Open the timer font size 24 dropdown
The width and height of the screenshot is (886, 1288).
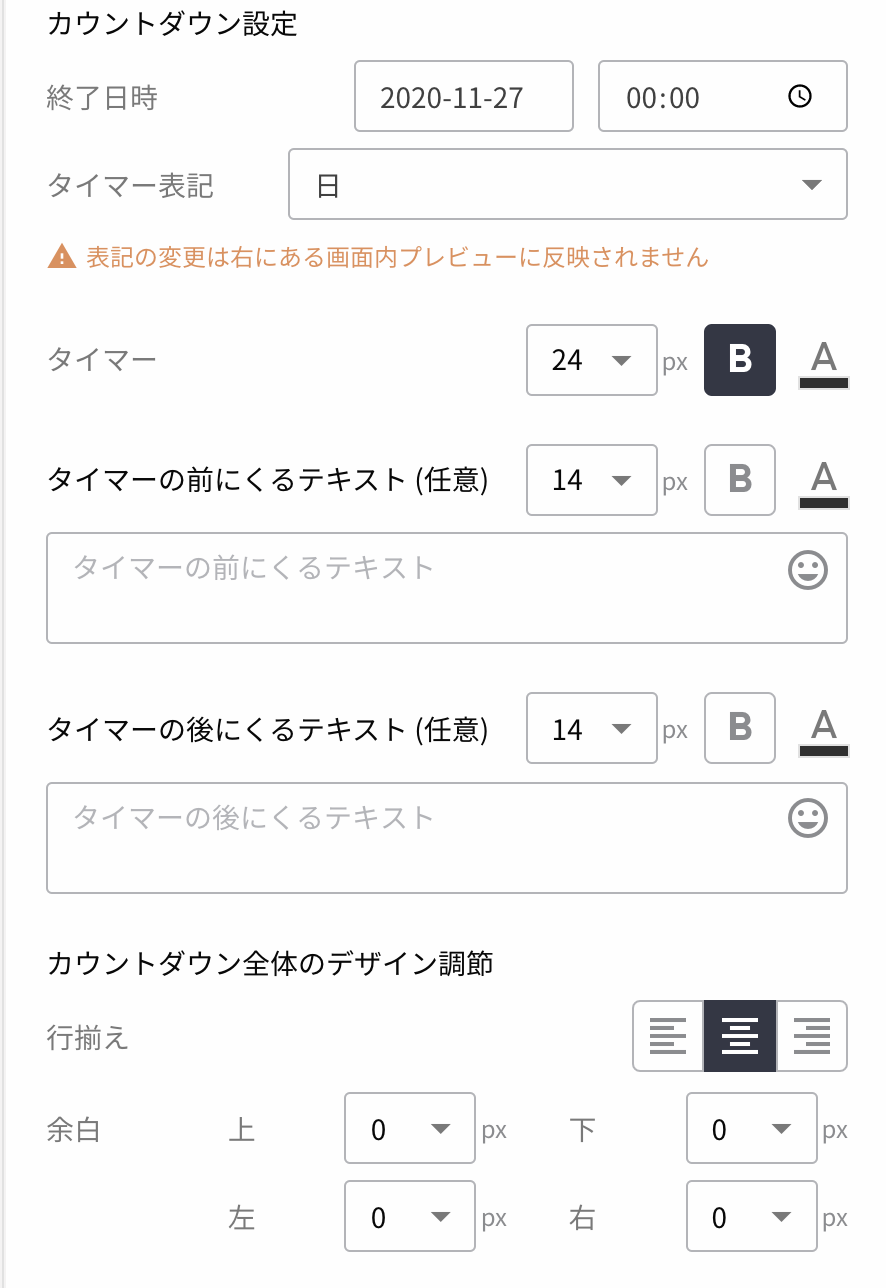[x=592, y=360]
